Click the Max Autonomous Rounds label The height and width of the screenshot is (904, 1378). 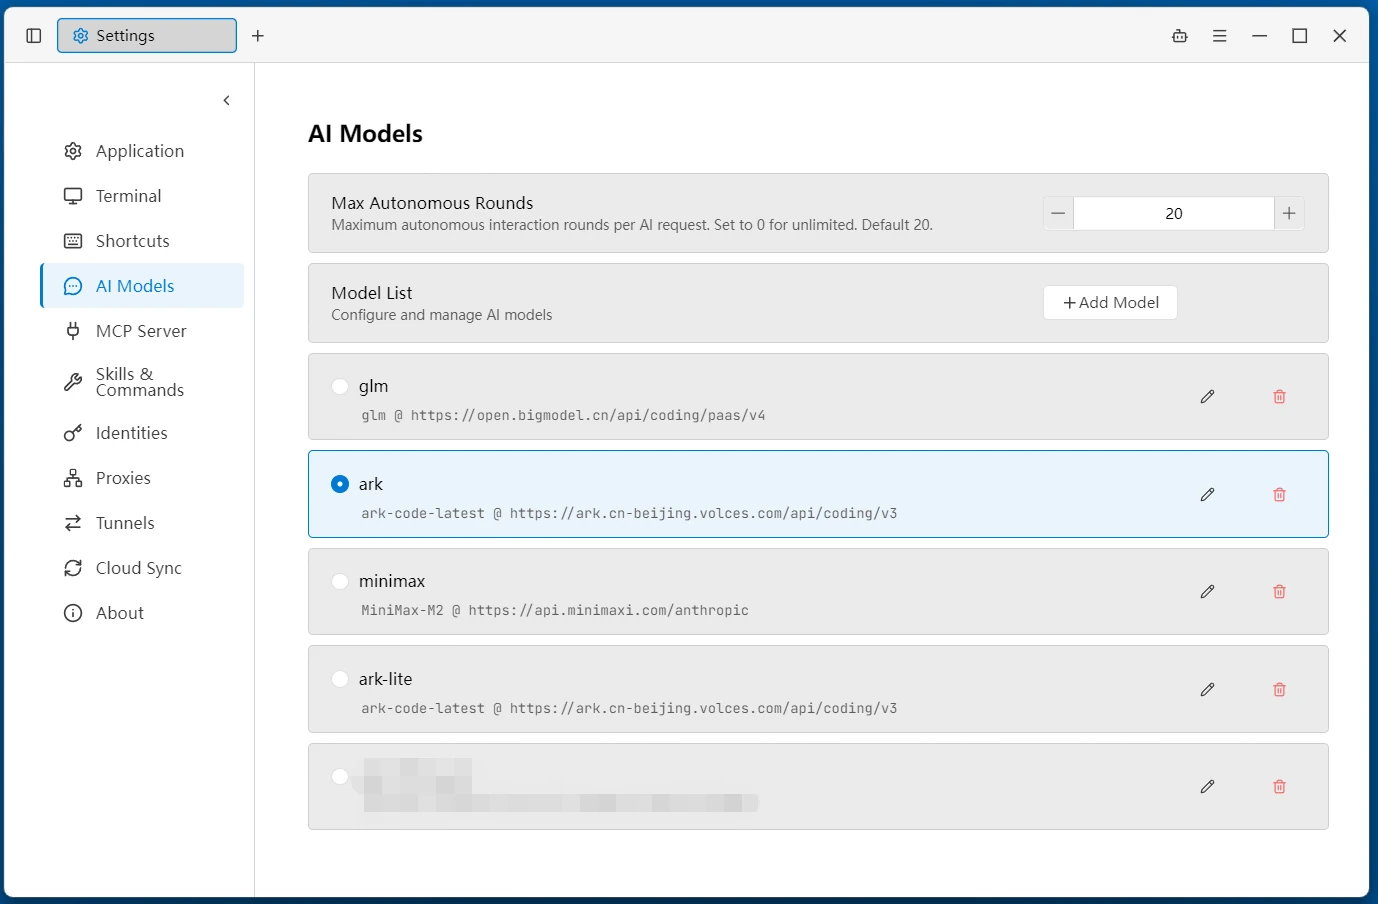tap(432, 203)
